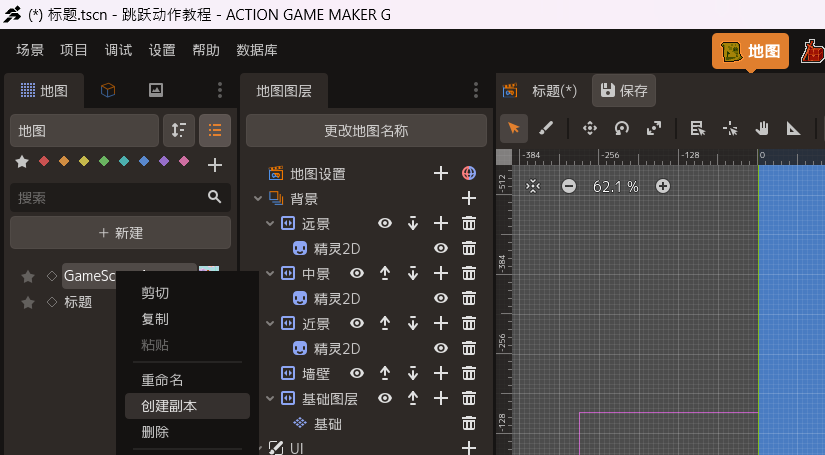
Task: Toggle visibility of 远景 精灵2D sprite
Action: [441, 248]
